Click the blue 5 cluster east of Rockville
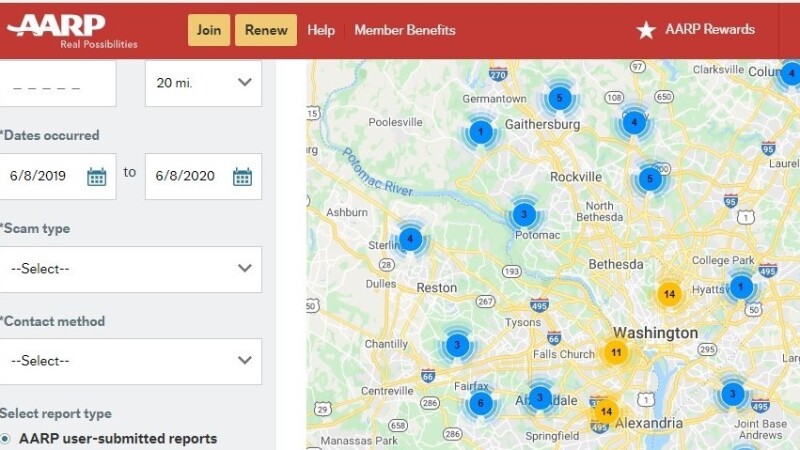 (x=650, y=179)
